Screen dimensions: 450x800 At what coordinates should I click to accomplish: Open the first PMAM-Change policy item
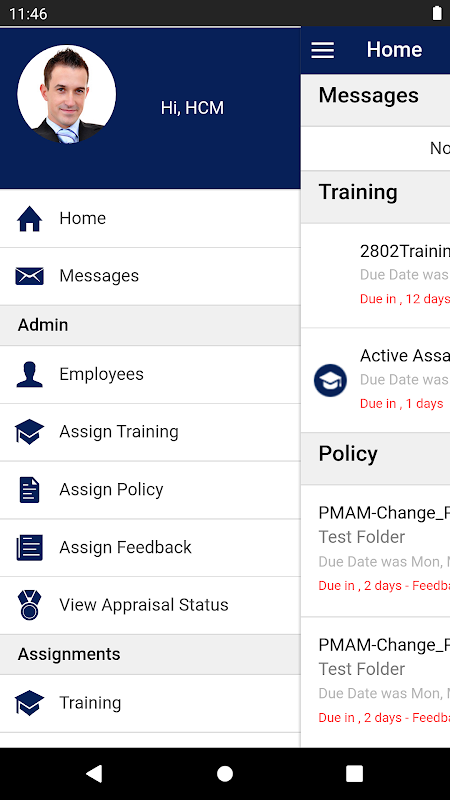click(376, 551)
